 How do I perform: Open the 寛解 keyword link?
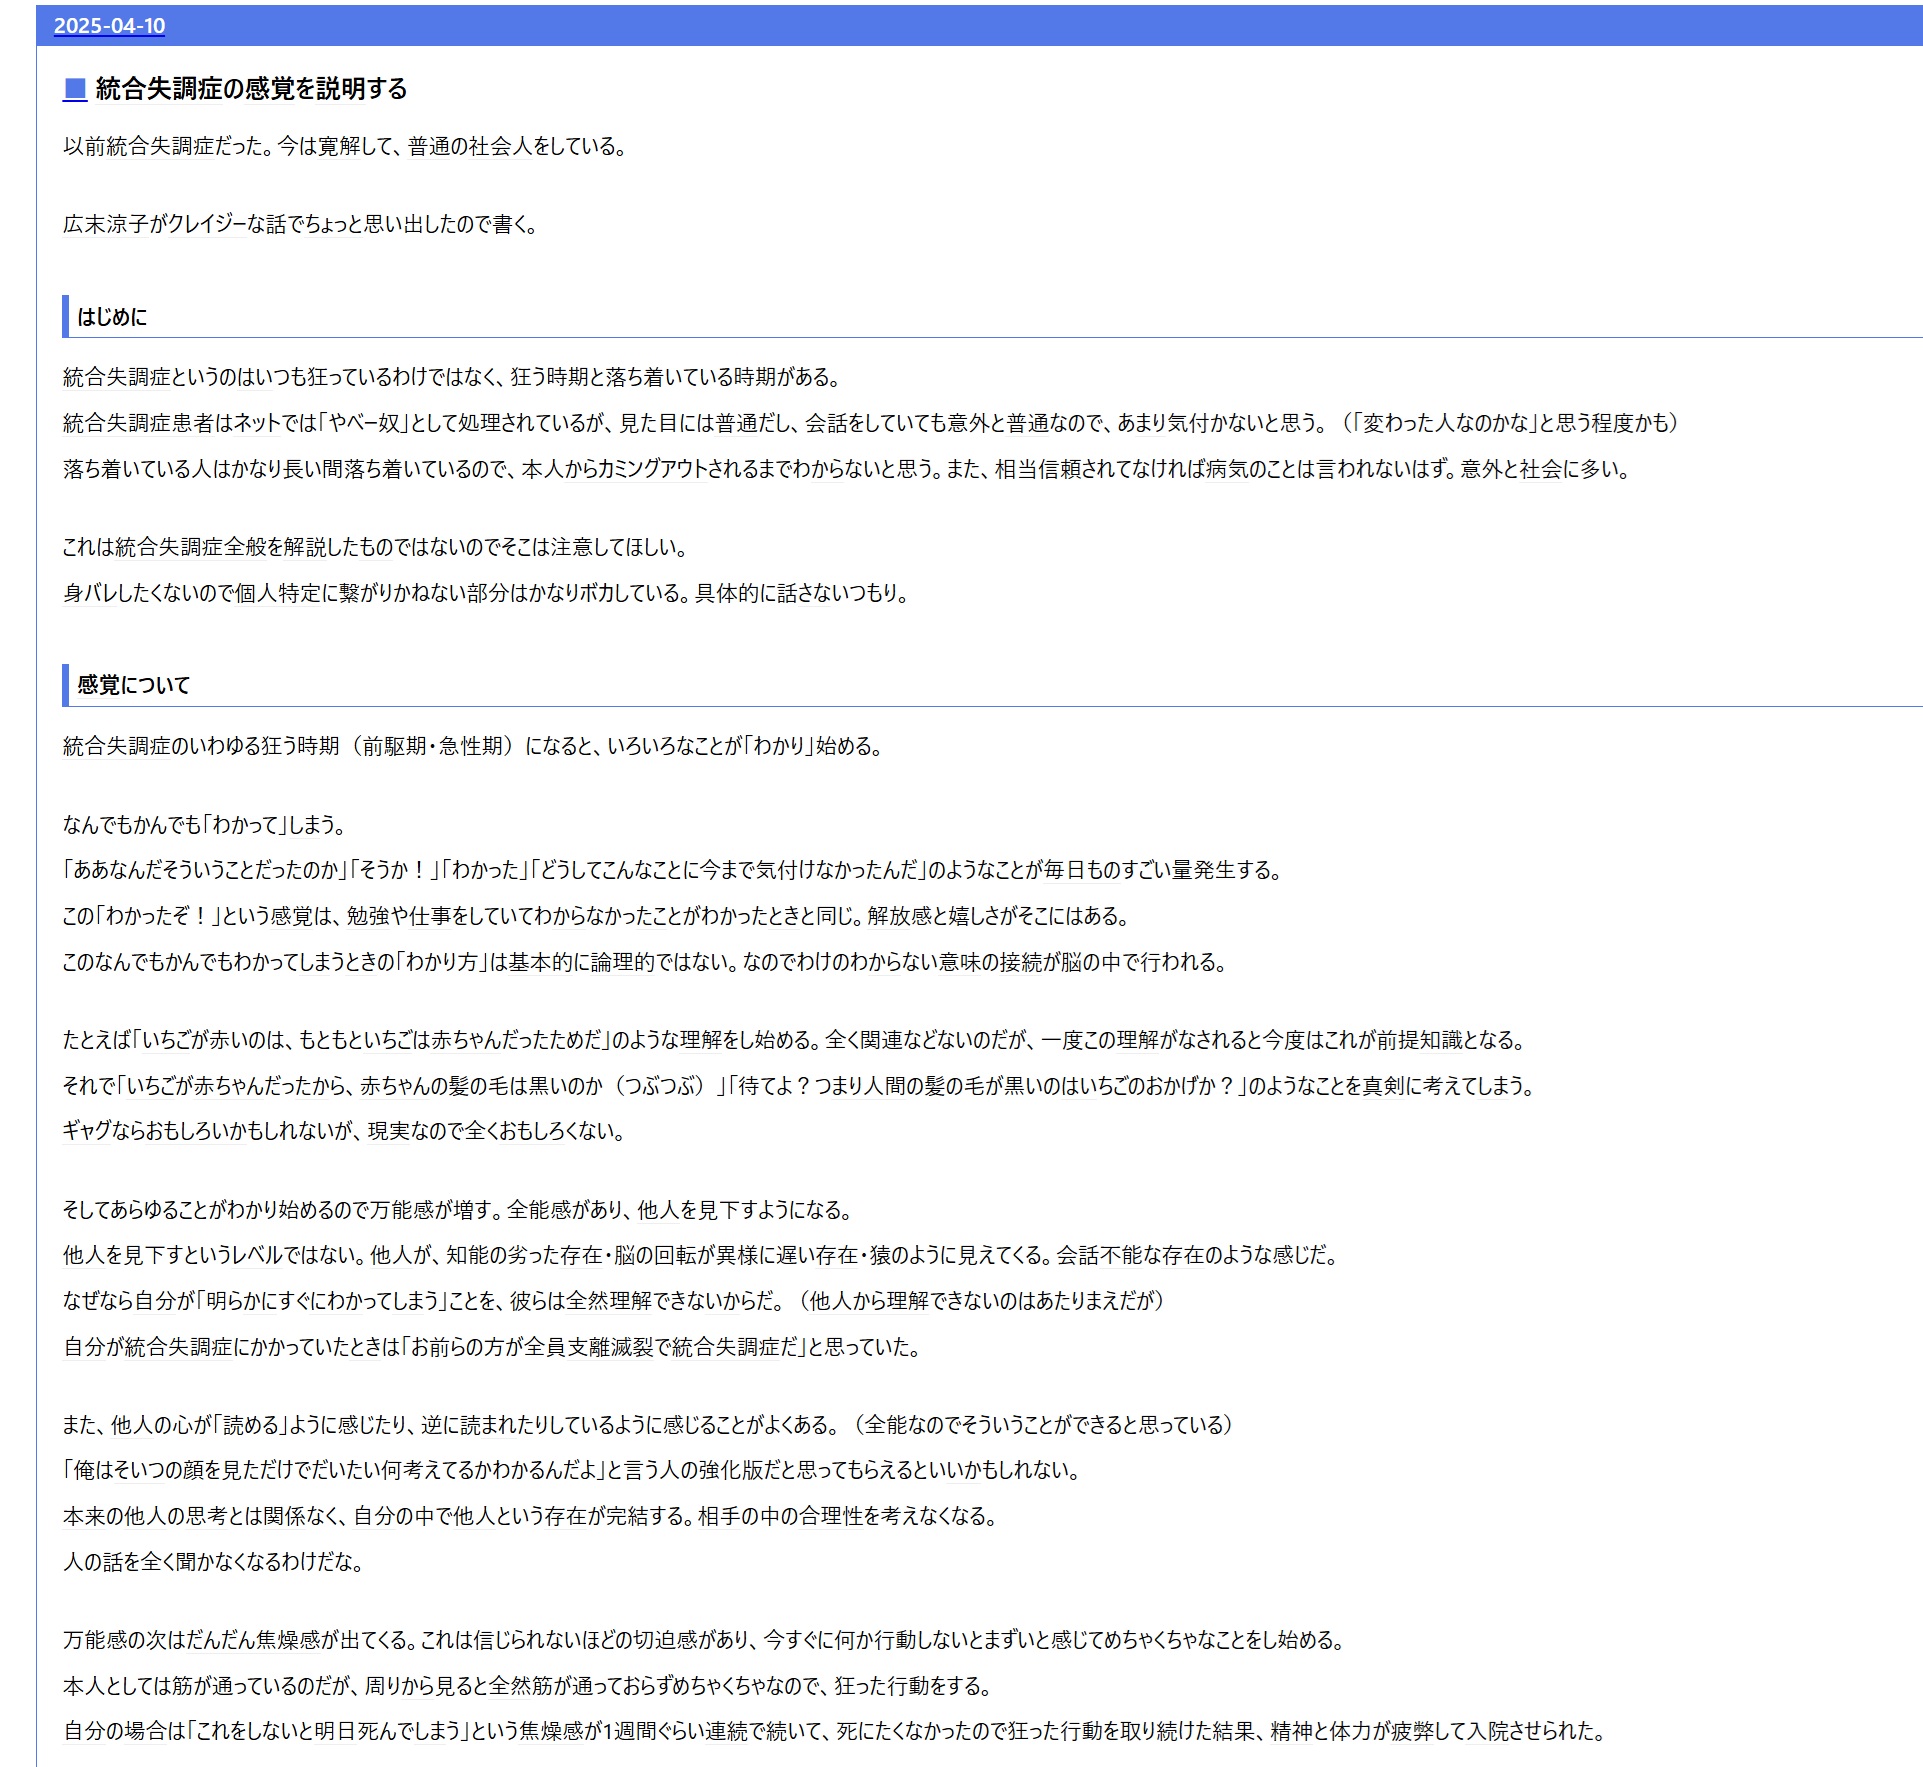(x=338, y=147)
